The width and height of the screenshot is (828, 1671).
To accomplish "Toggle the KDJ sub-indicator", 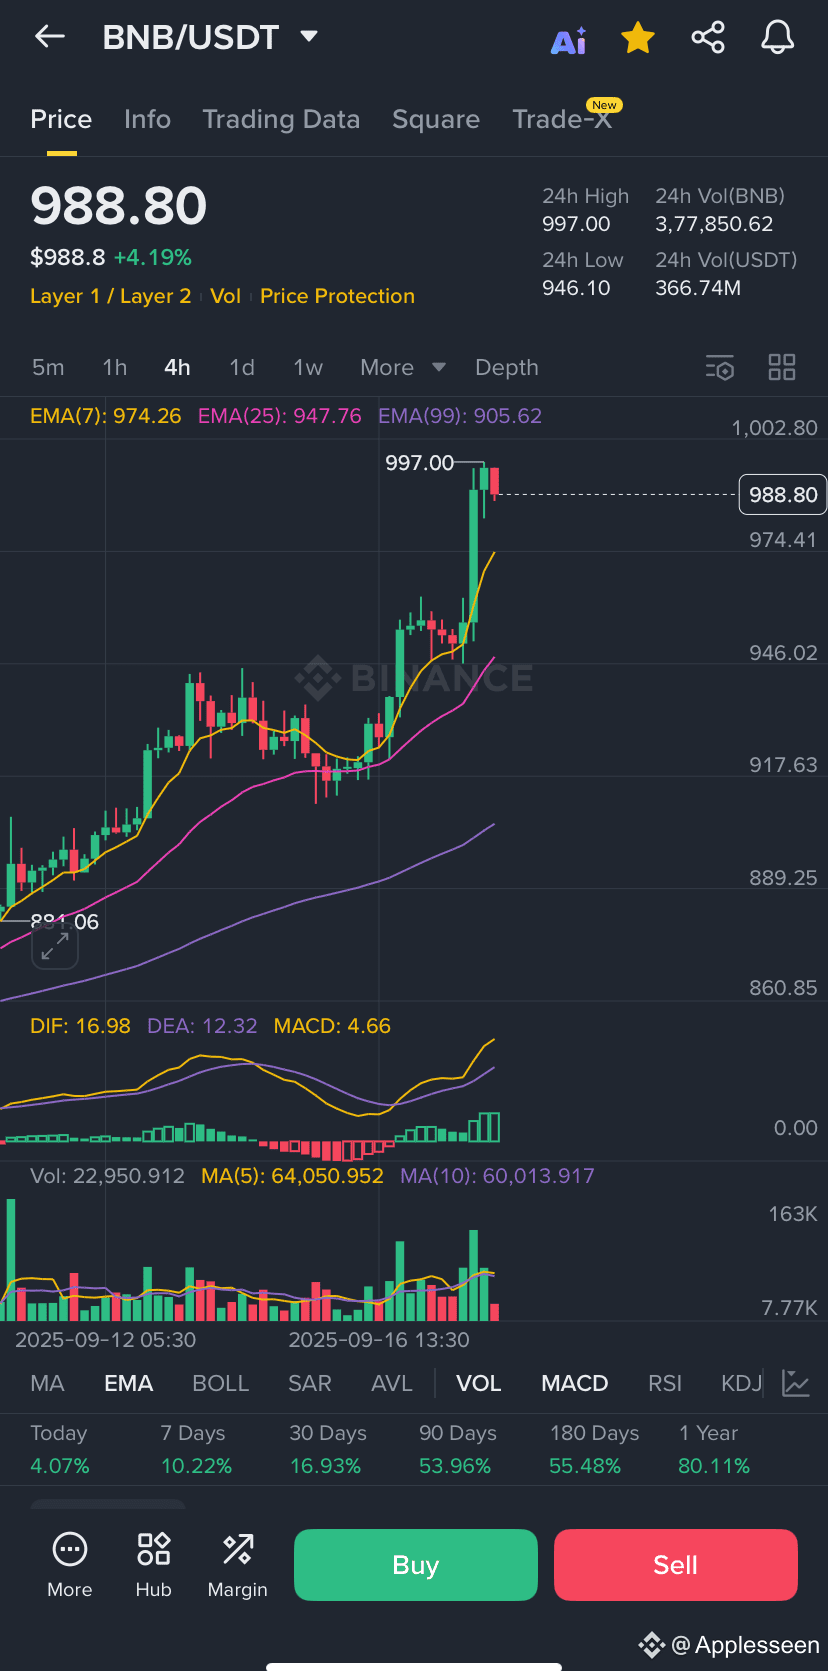I will pos(742,1383).
